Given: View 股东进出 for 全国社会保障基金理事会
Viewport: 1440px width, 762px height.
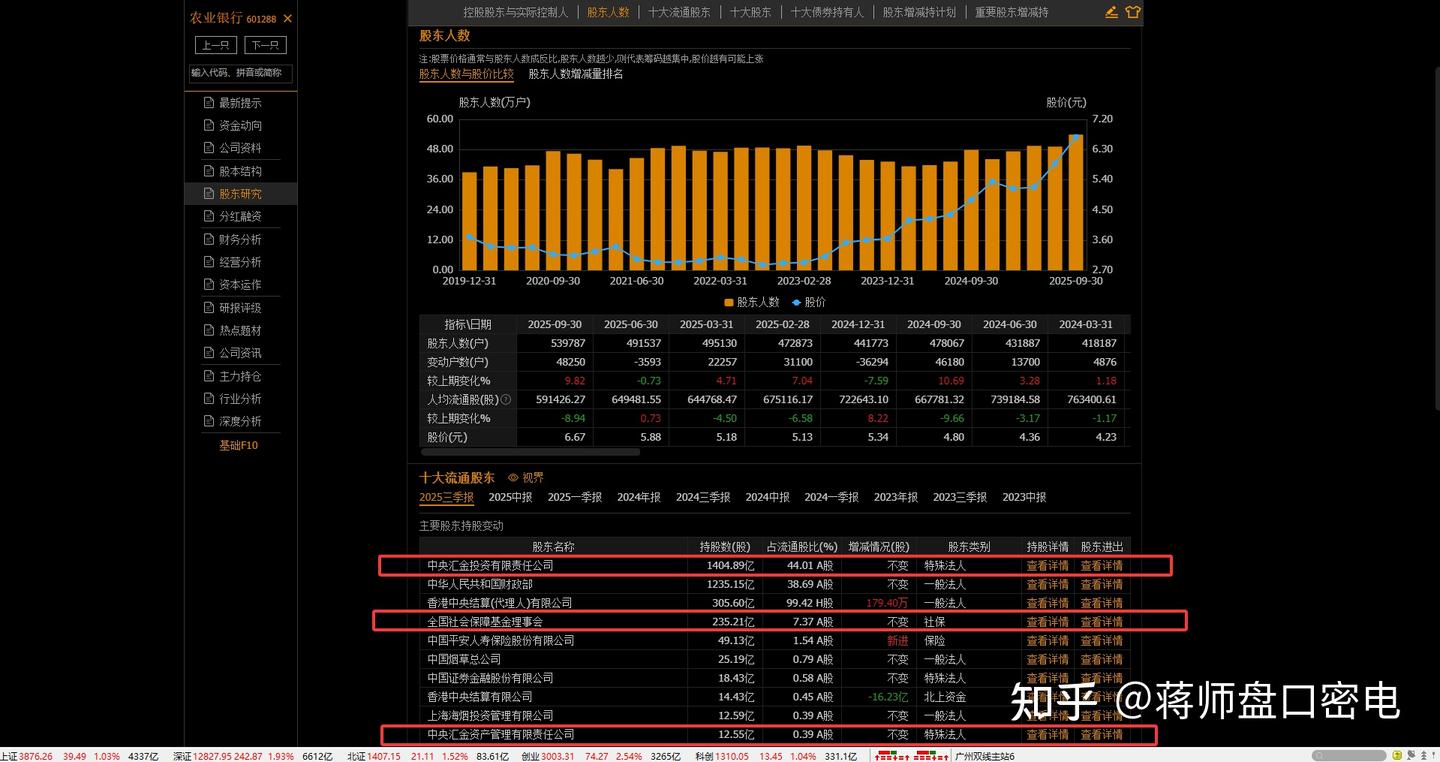Looking at the screenshot, I should [x=1102, y=622].
